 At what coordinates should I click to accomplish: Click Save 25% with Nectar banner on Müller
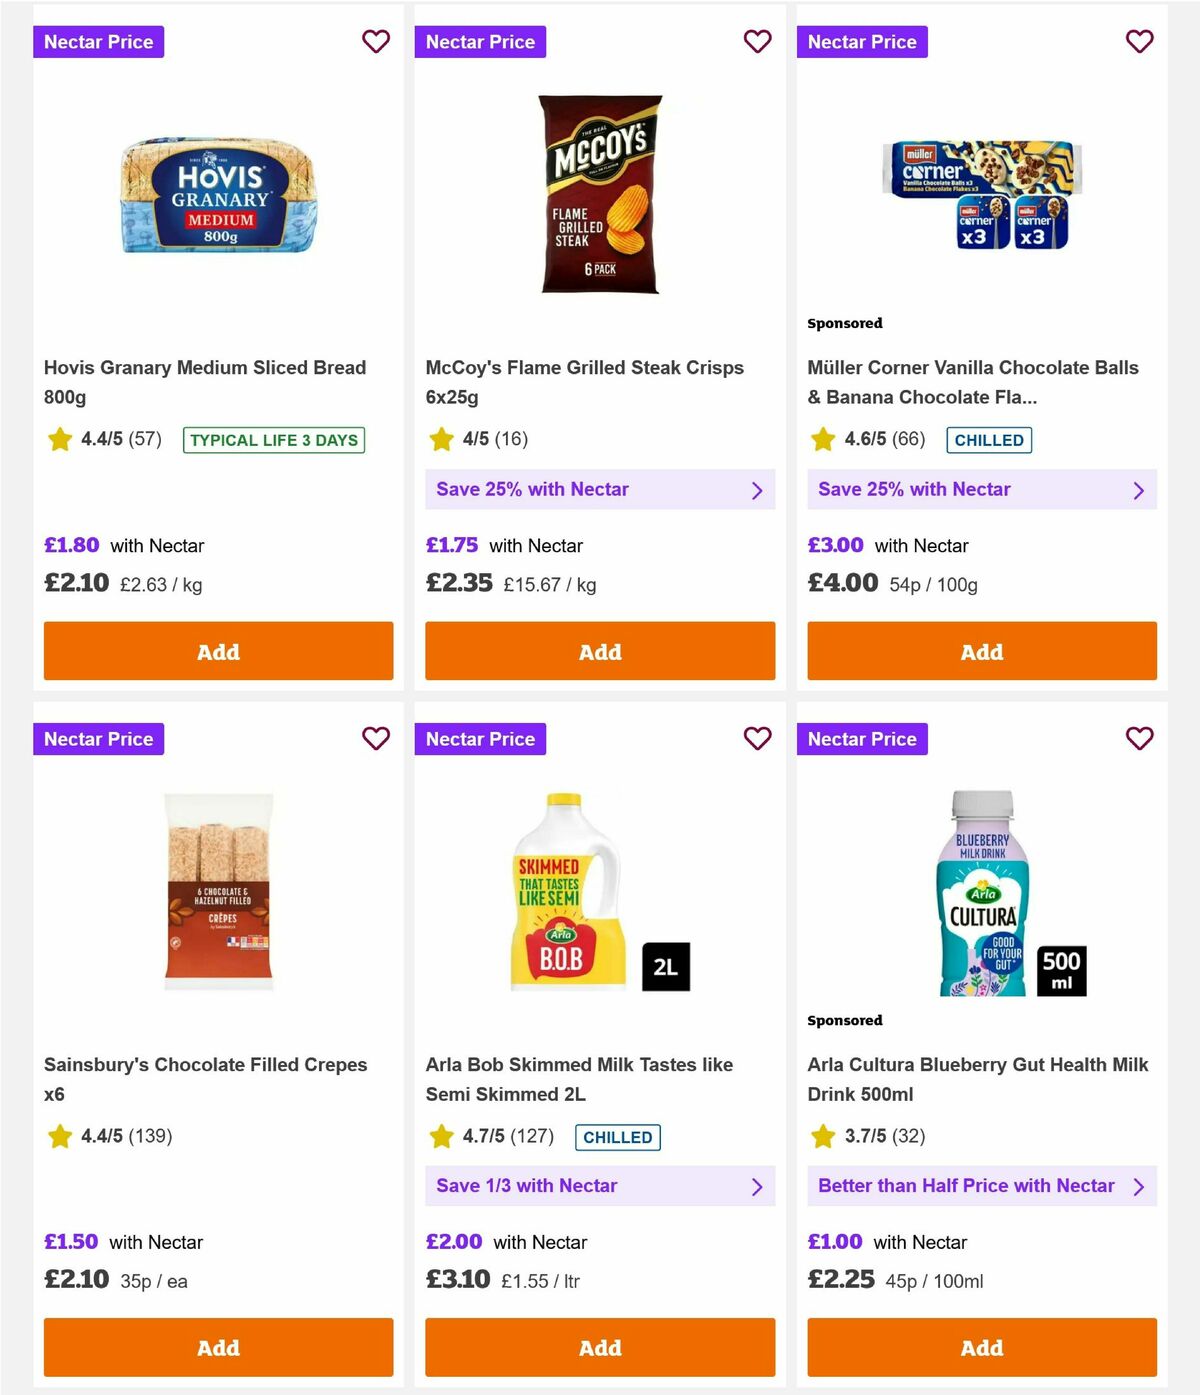pos(981,489)
